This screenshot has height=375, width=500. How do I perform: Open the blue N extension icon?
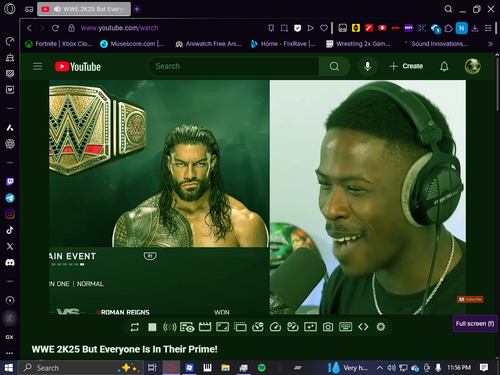pyautogui.click(x=462, y=28)
